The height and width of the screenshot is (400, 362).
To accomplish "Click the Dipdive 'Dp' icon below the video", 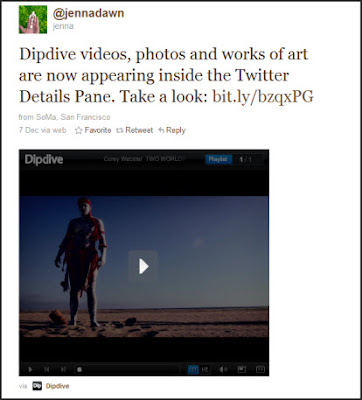I will 37,386.
